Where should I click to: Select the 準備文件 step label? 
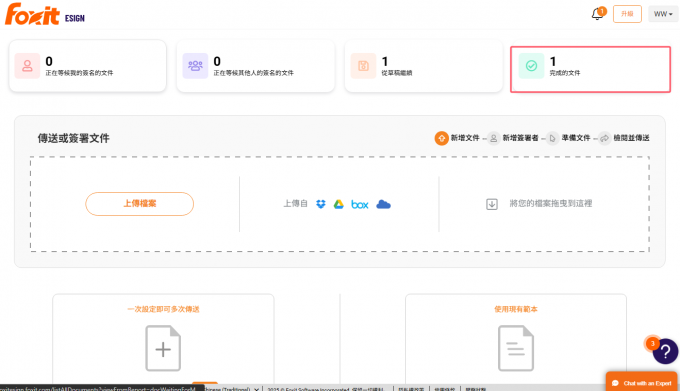576,138
